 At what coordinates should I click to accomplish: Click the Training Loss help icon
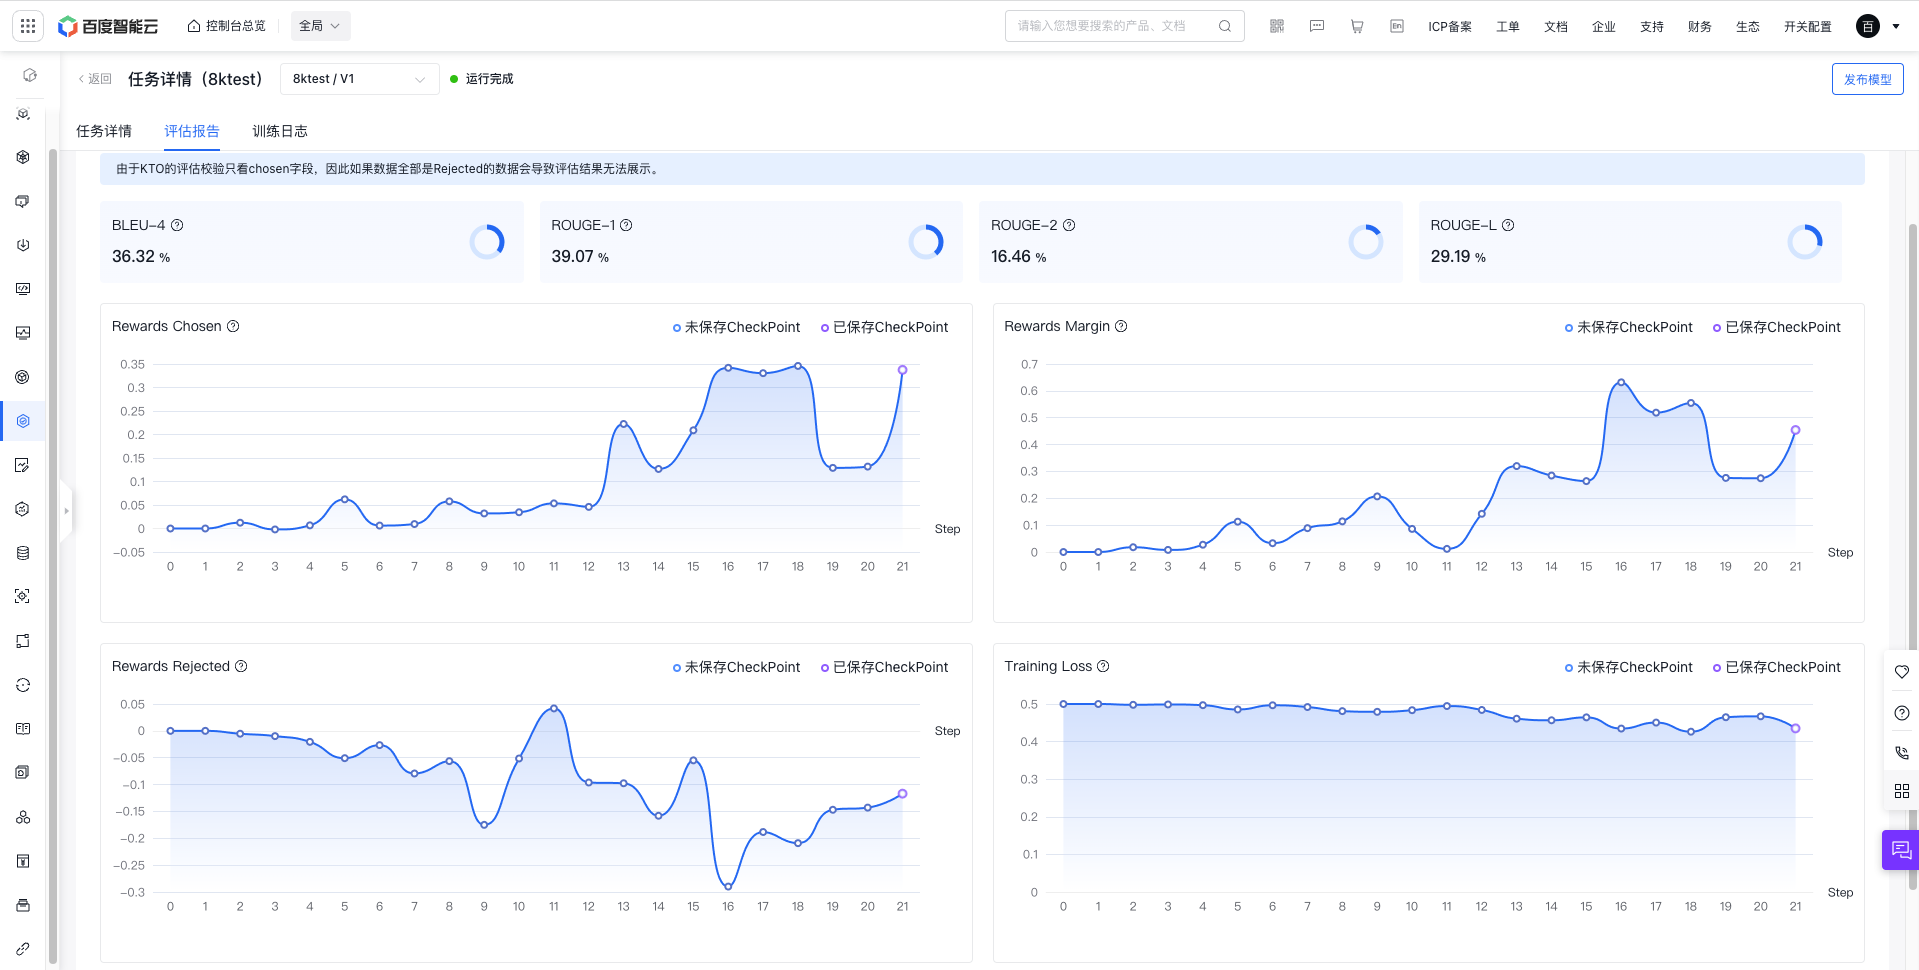tap(1103, 666)
